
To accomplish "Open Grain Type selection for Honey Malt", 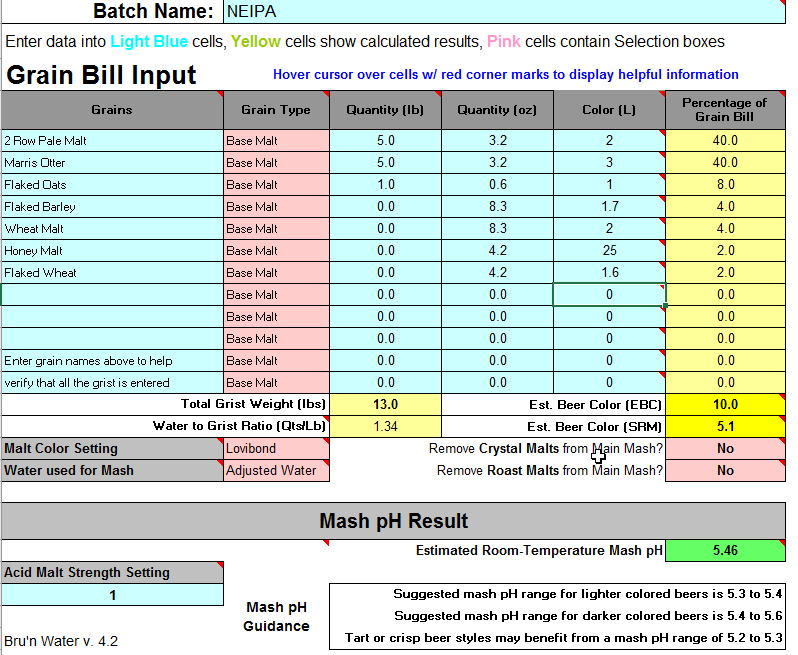I will click(276, 250).
